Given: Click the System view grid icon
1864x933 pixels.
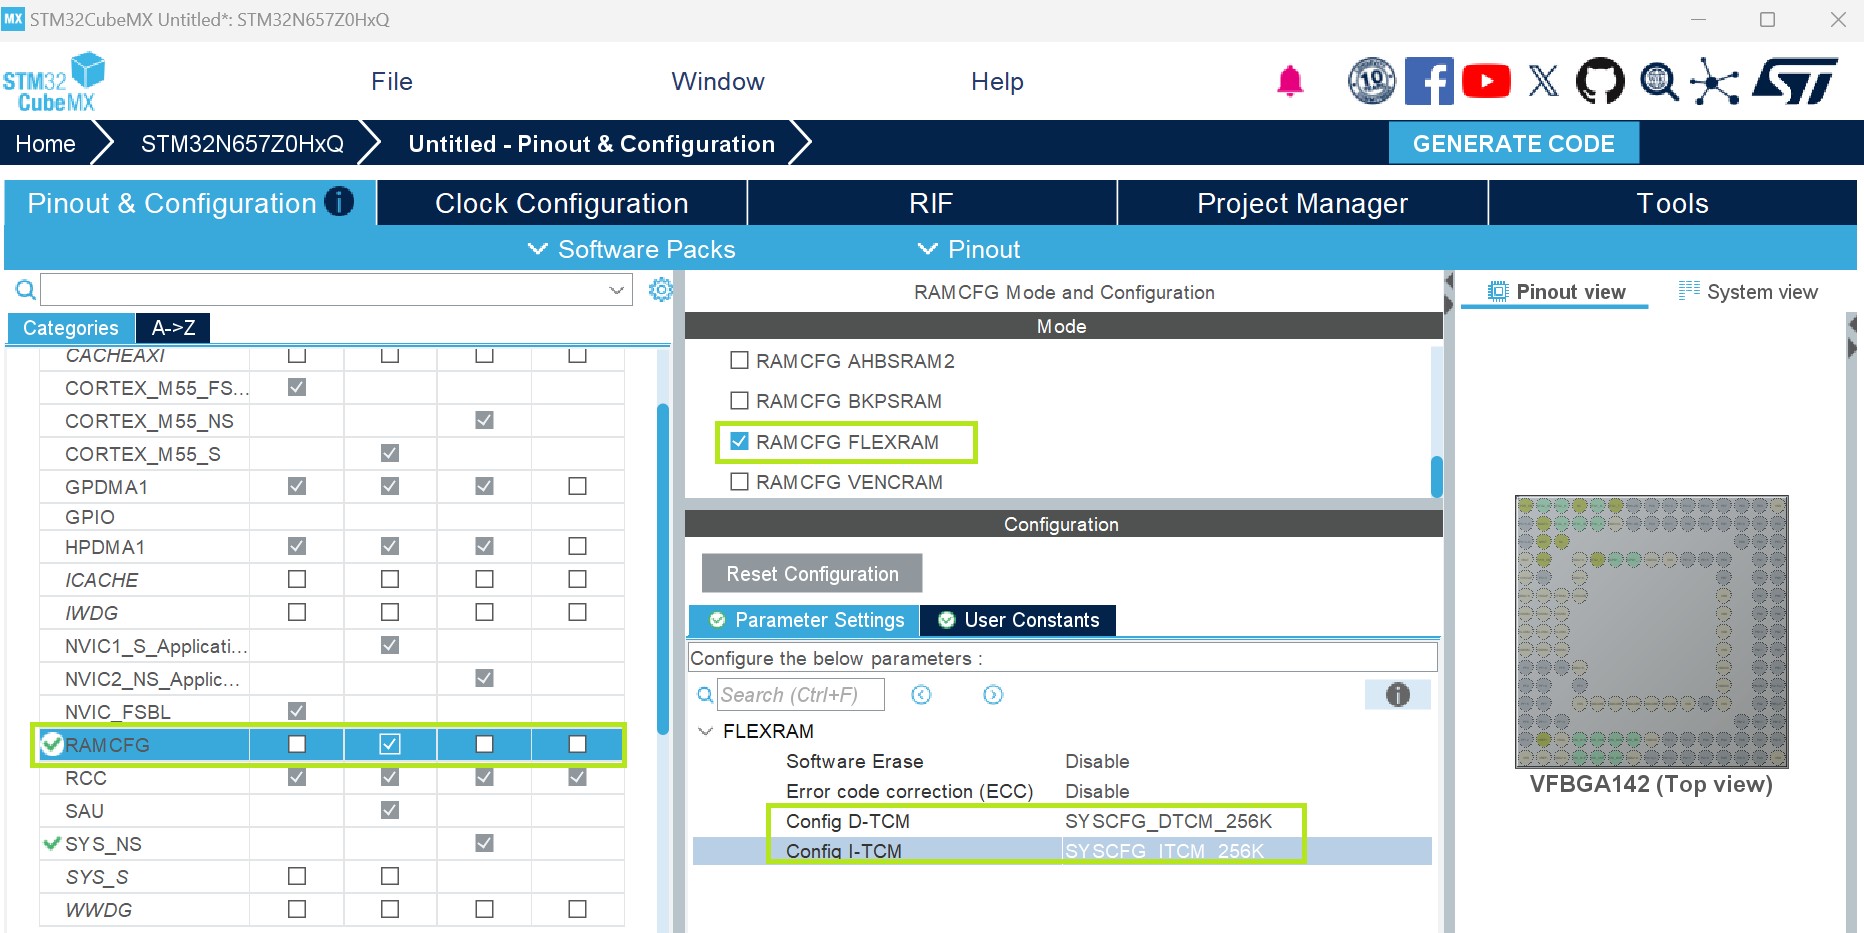Looking at the screenshot, I should point(1689,291).
